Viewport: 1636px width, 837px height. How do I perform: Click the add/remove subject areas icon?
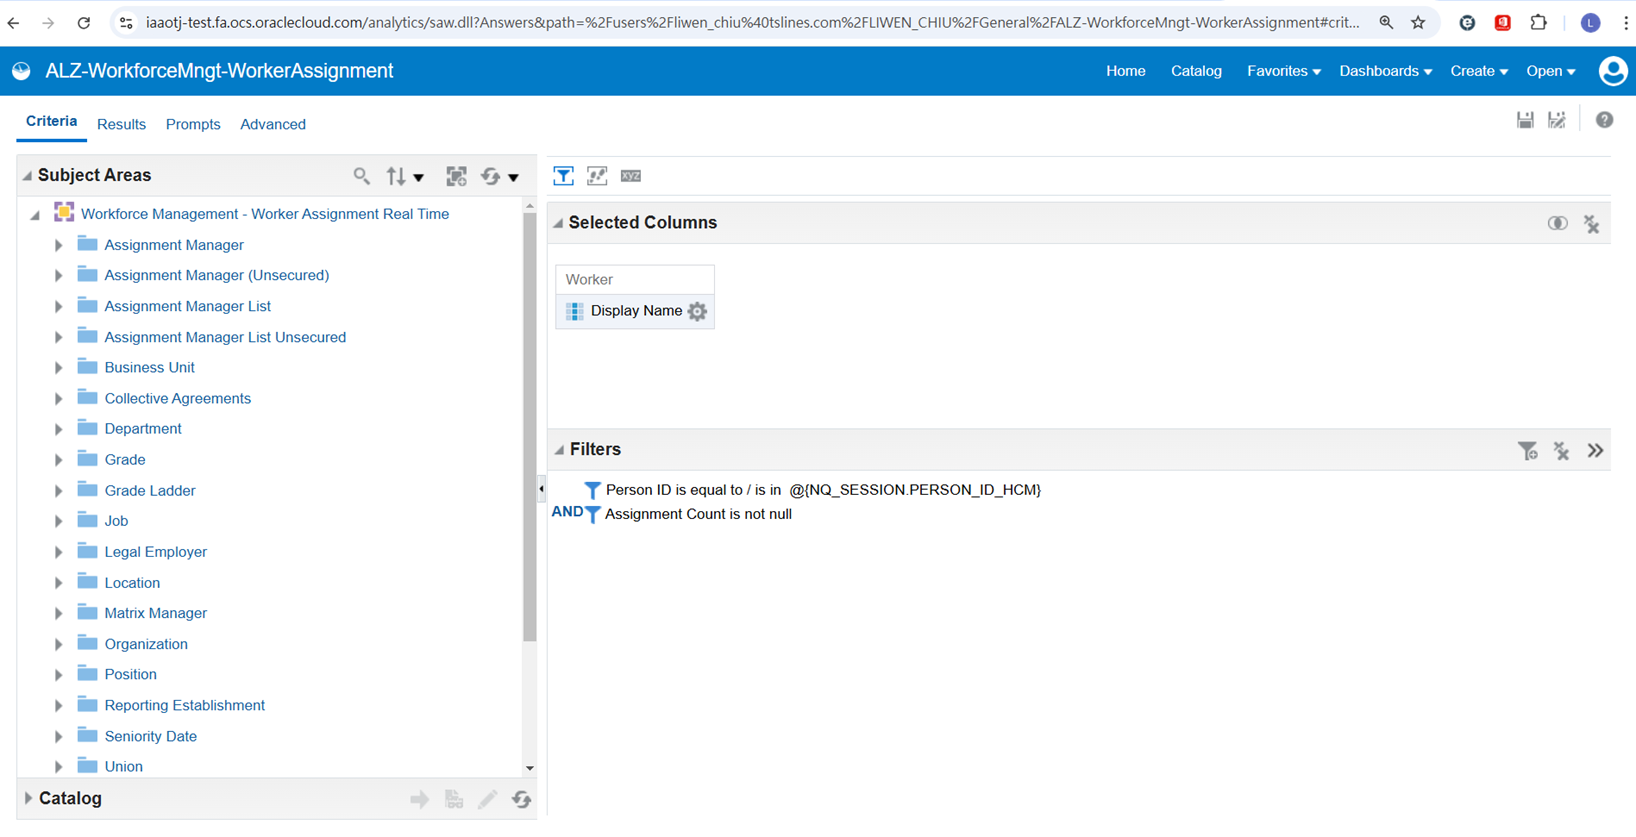point(456,176)
